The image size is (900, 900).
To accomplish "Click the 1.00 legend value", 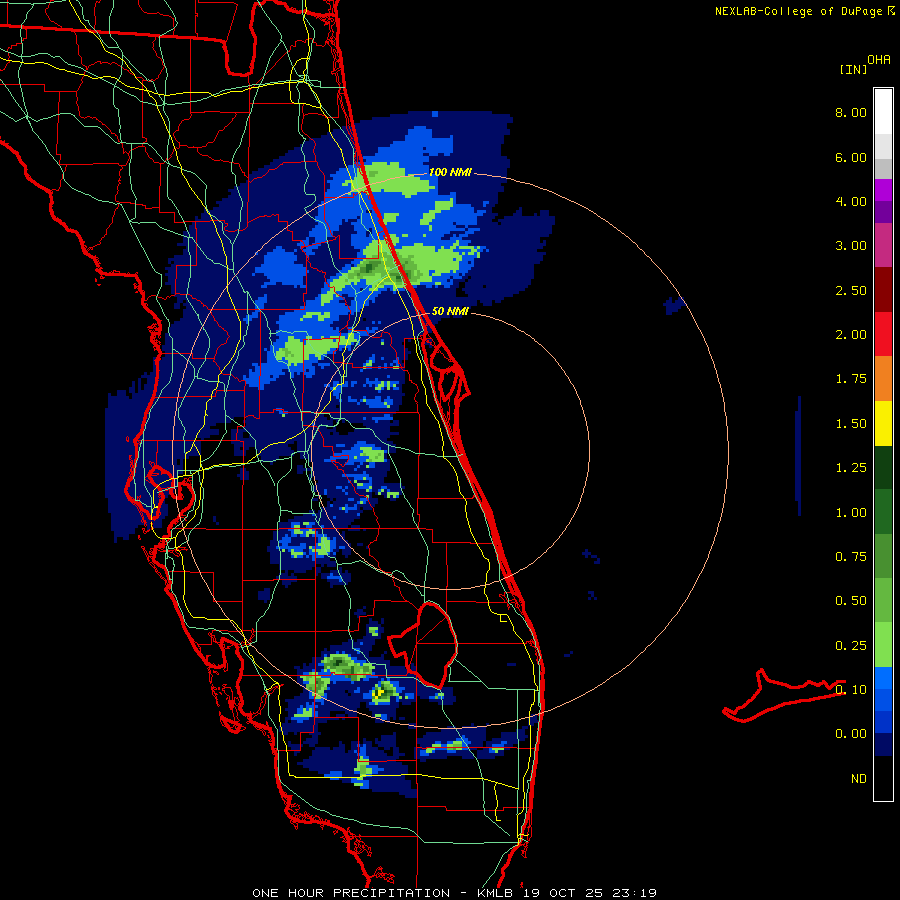I will [x=851, y=513].
